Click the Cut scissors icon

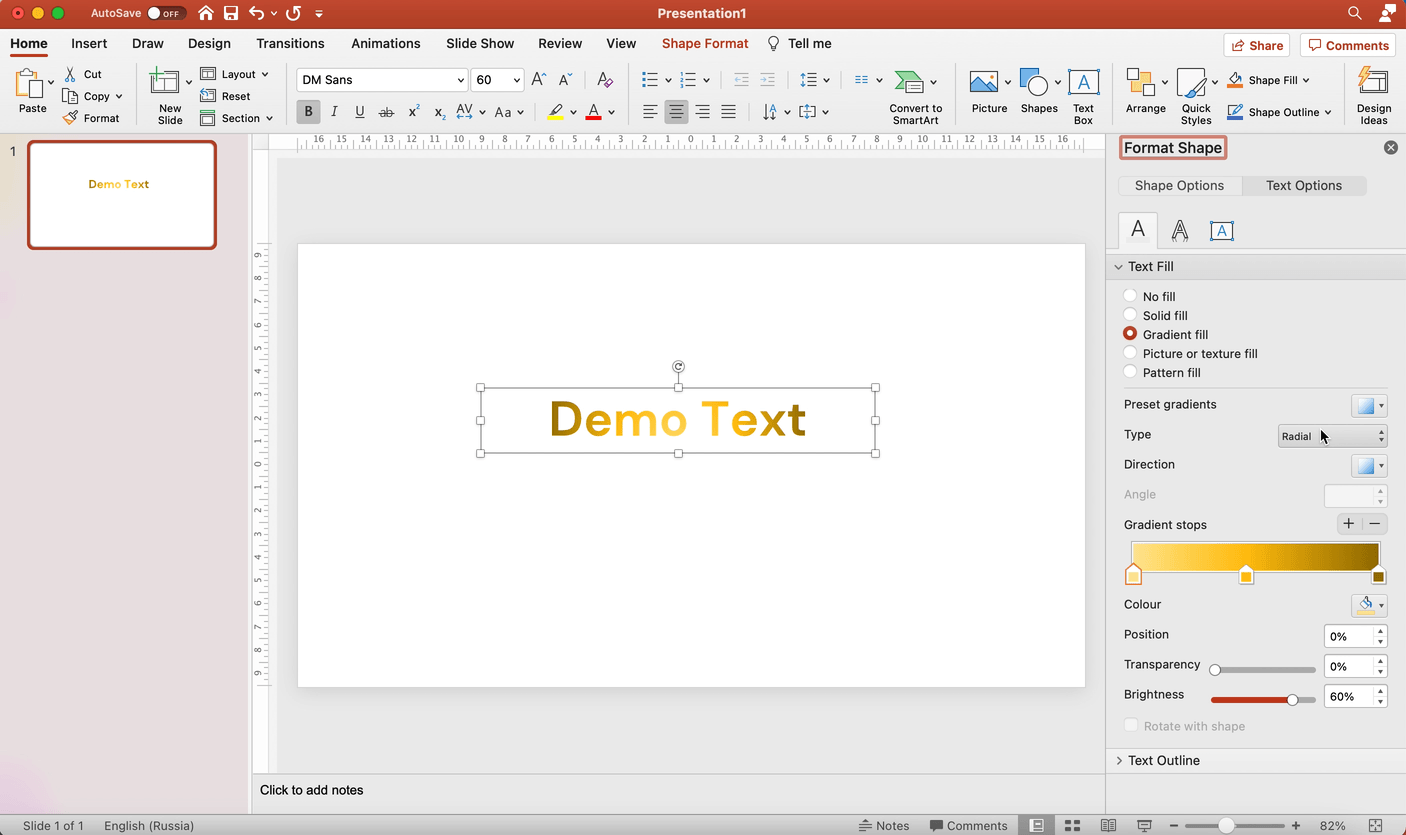70,74
